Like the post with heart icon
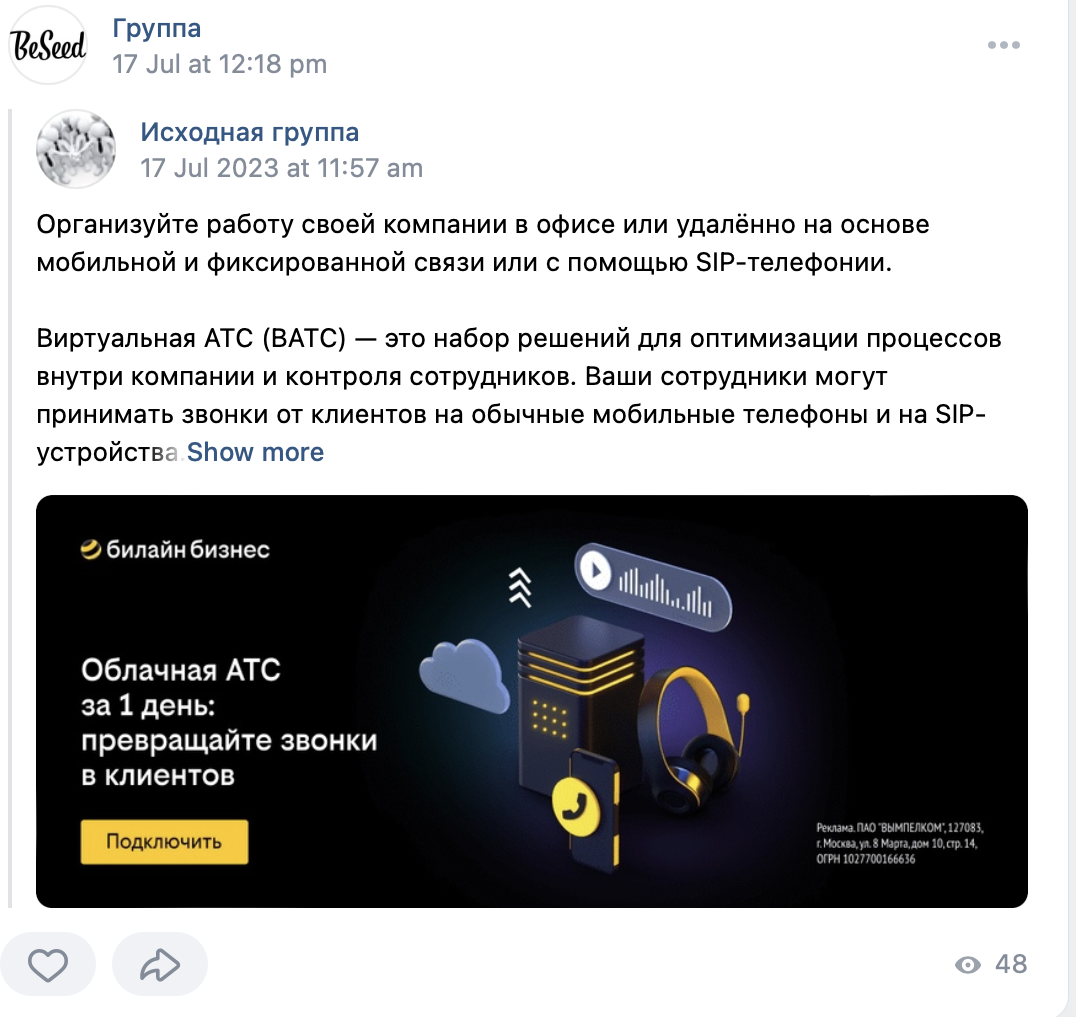The height and width of the screenshot is (1017, 1076). pyautogui.click(x=47, y=965)
